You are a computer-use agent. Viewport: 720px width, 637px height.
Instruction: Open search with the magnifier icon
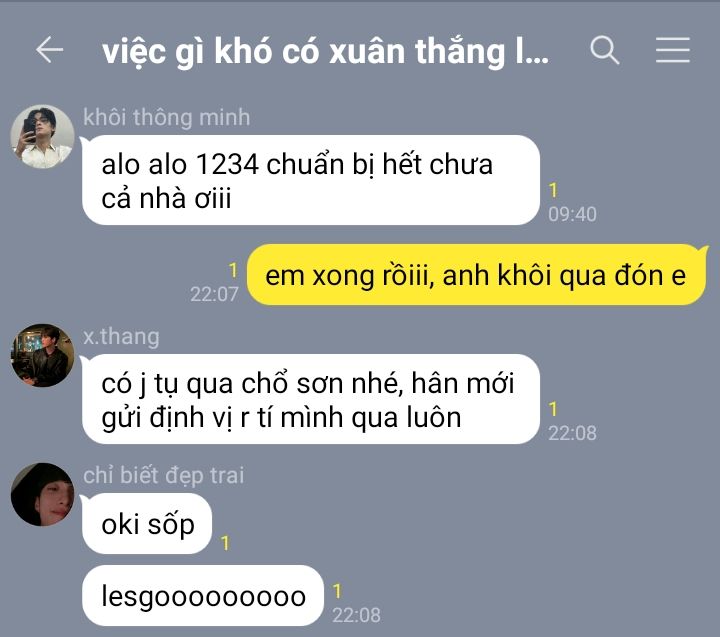pos(604,50)
